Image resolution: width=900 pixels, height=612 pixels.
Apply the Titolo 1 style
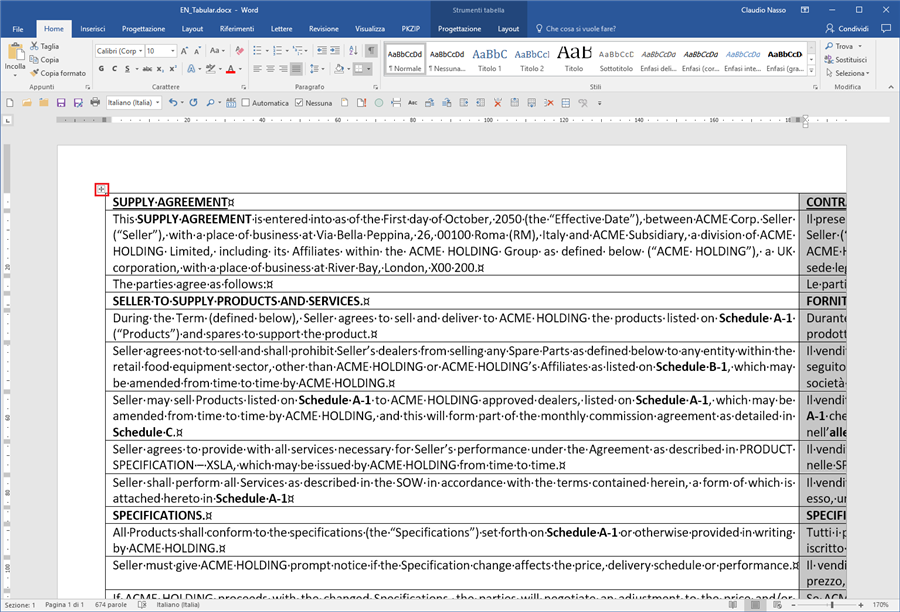[x=490, y=59]
